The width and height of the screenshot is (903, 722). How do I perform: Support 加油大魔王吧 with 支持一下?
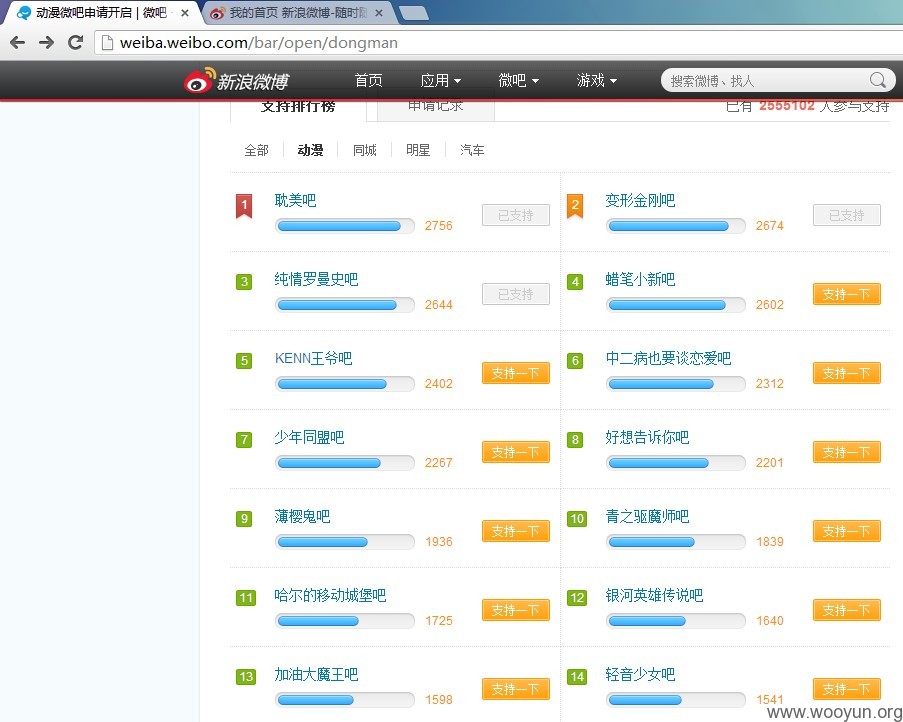[x=515, y=689]
